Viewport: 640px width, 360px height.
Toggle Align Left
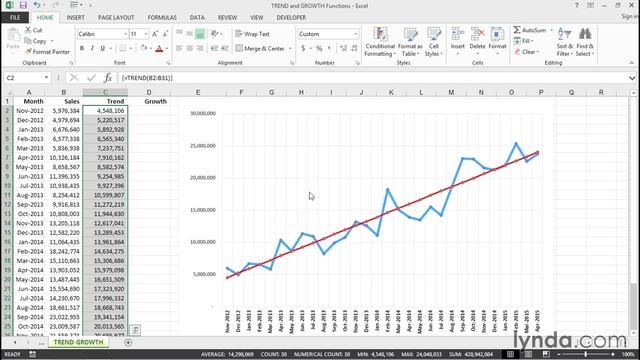[179, 48]
